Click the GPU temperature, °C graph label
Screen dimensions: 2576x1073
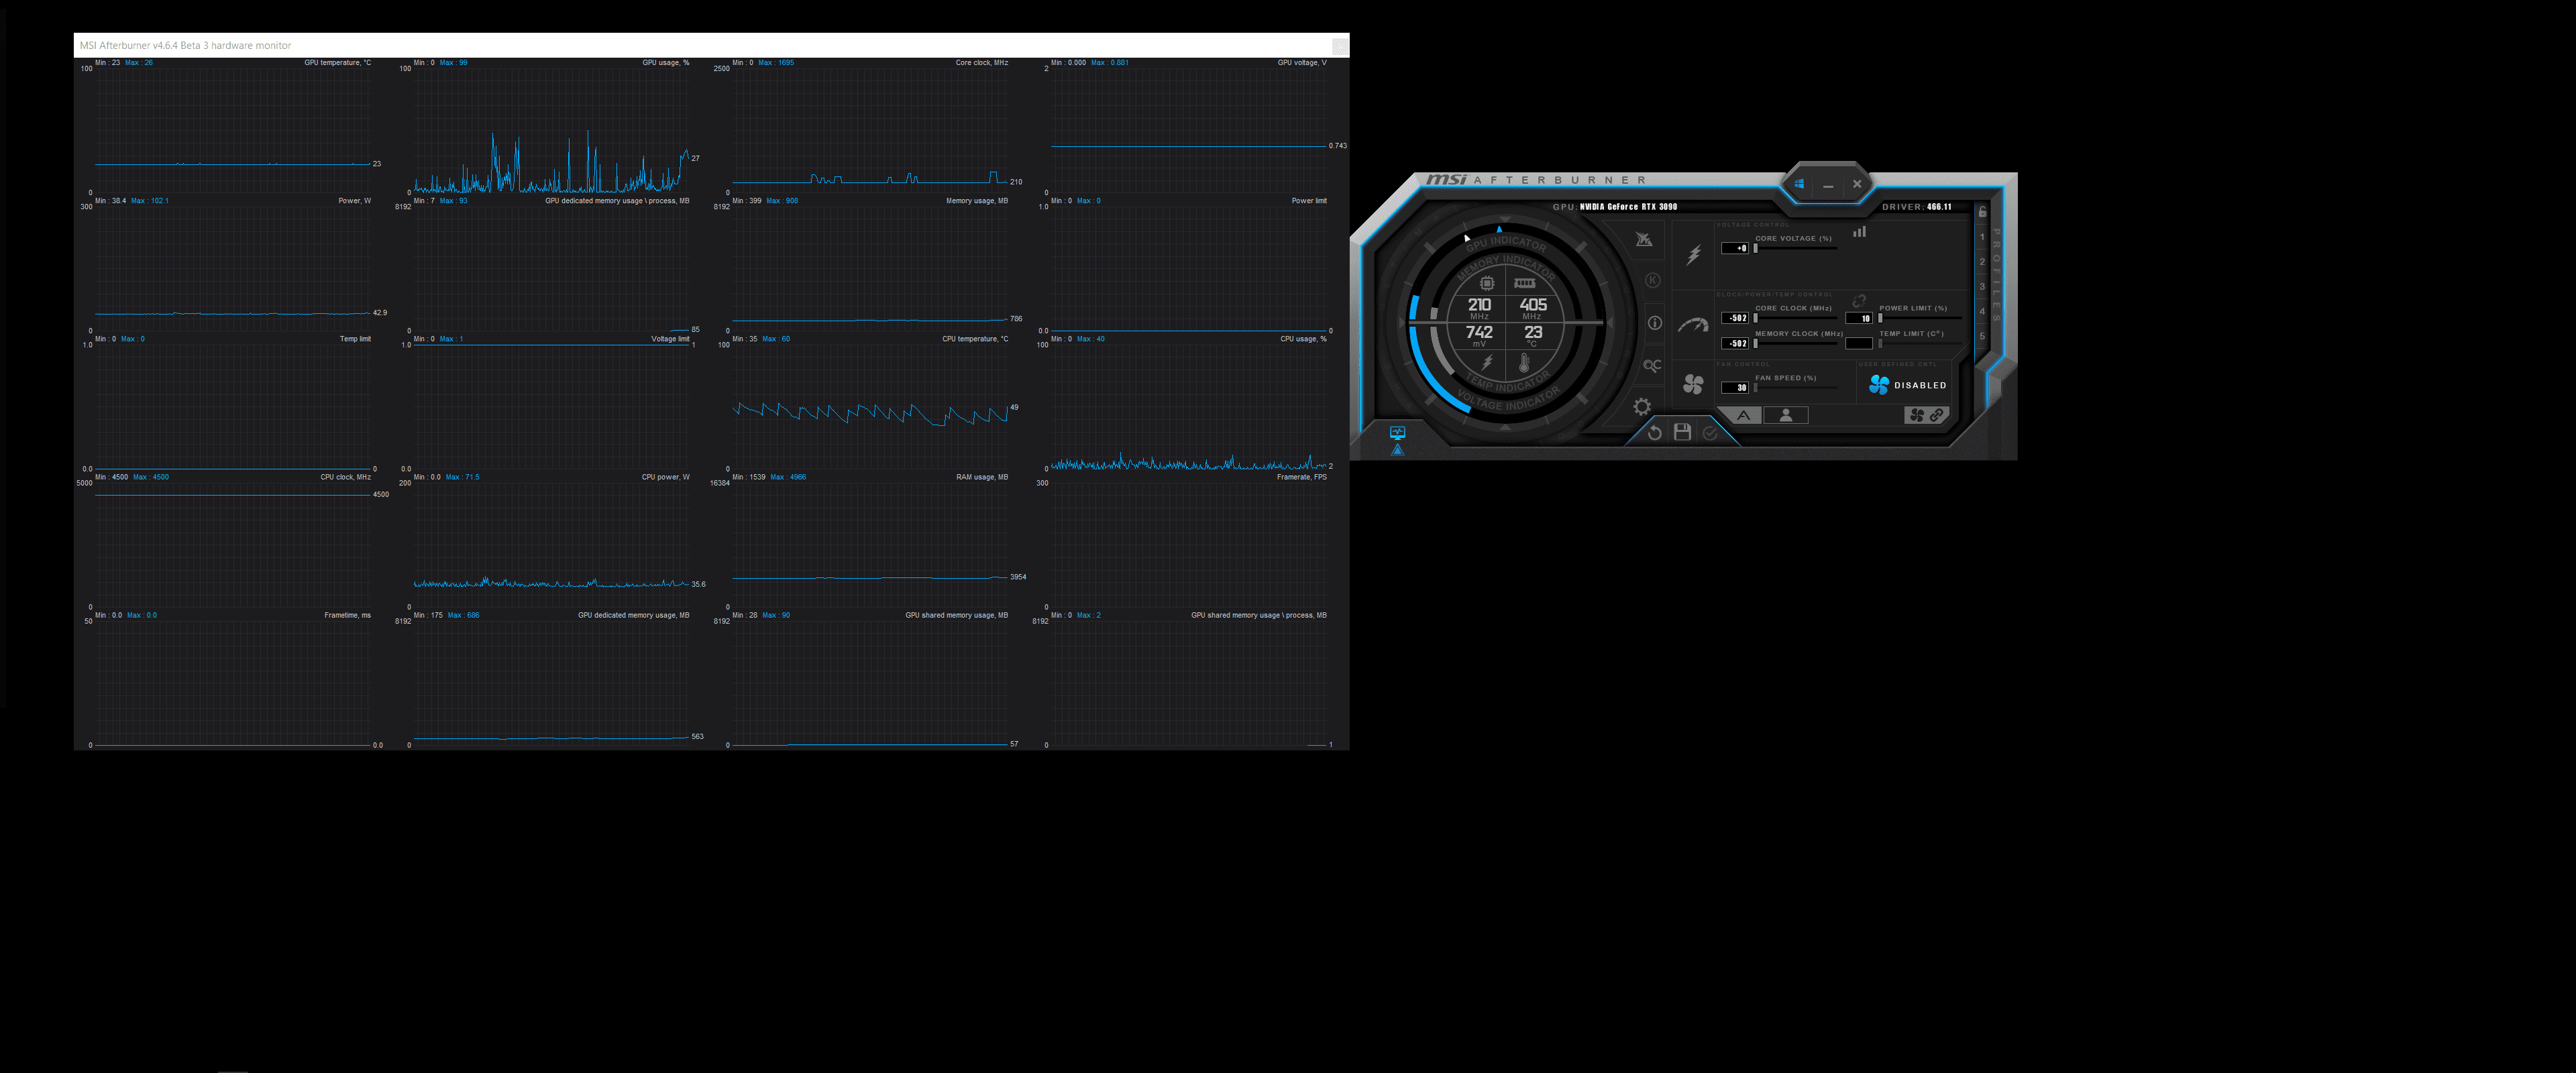(337, 63)
